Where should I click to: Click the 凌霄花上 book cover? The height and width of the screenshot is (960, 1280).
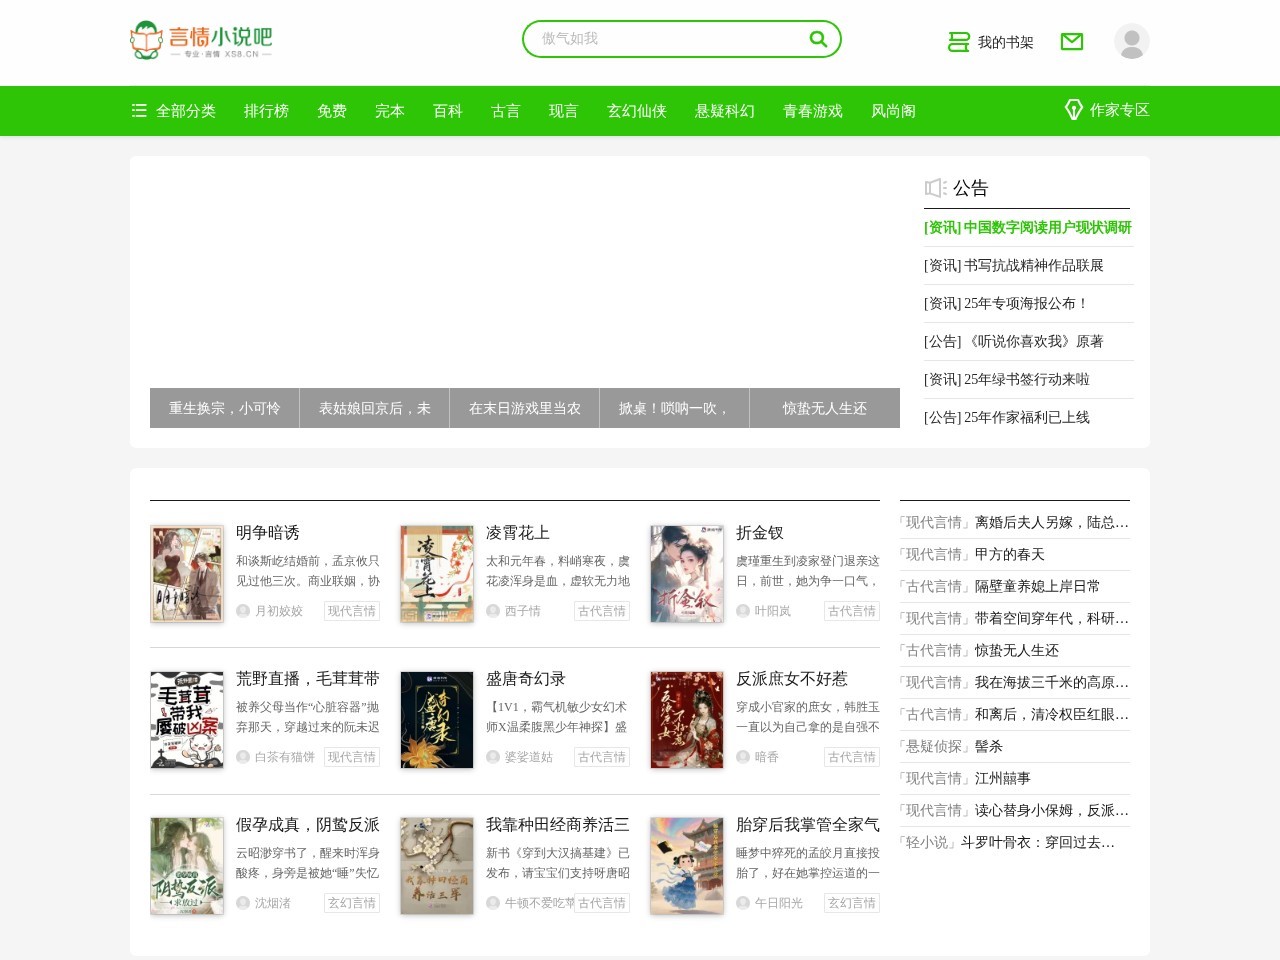pyautogui.click(x=437, y=574)
